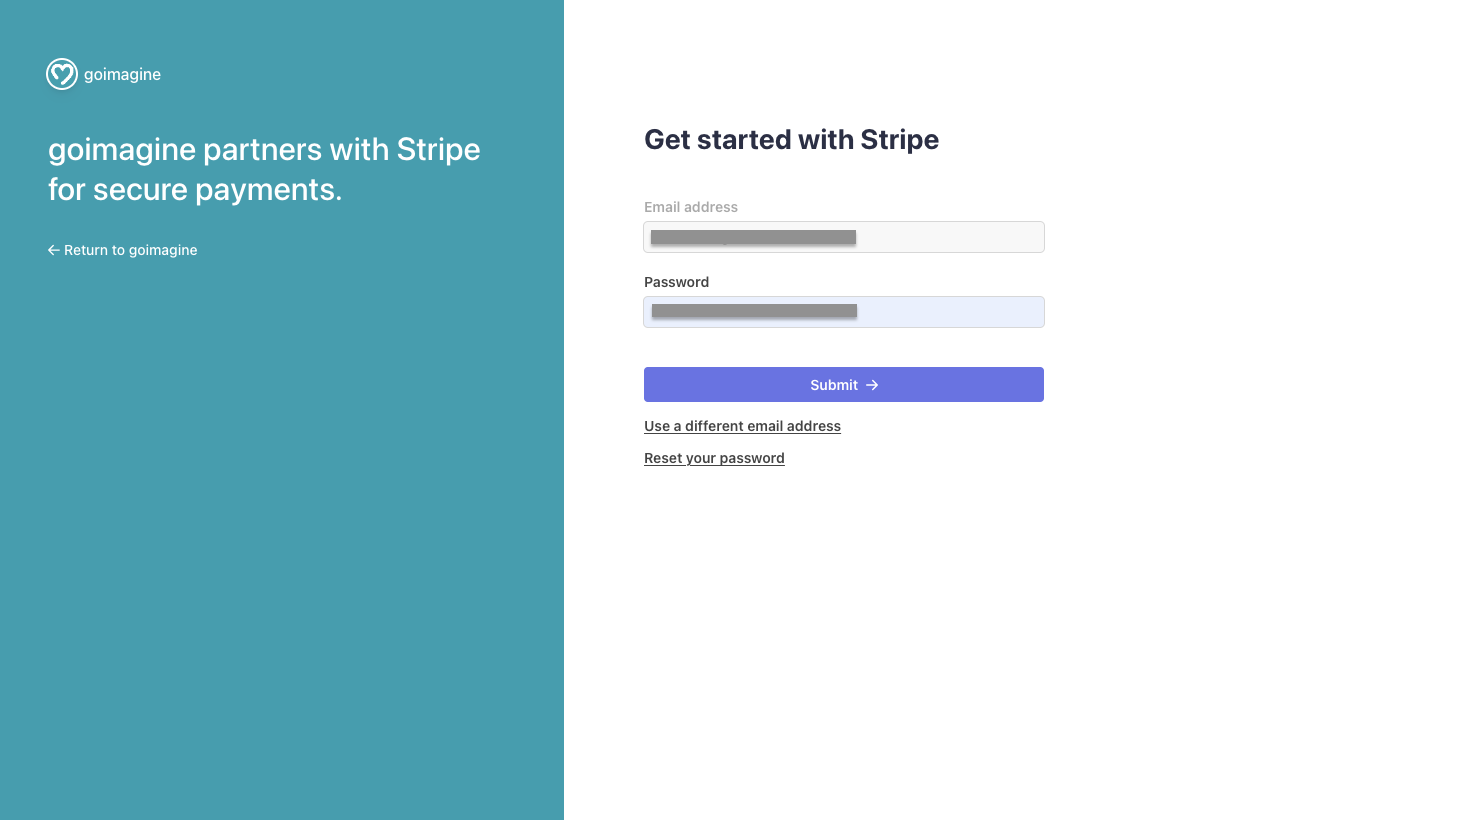Click the redacted text inside the email field

pyautogui.click(x=753, y=237)
